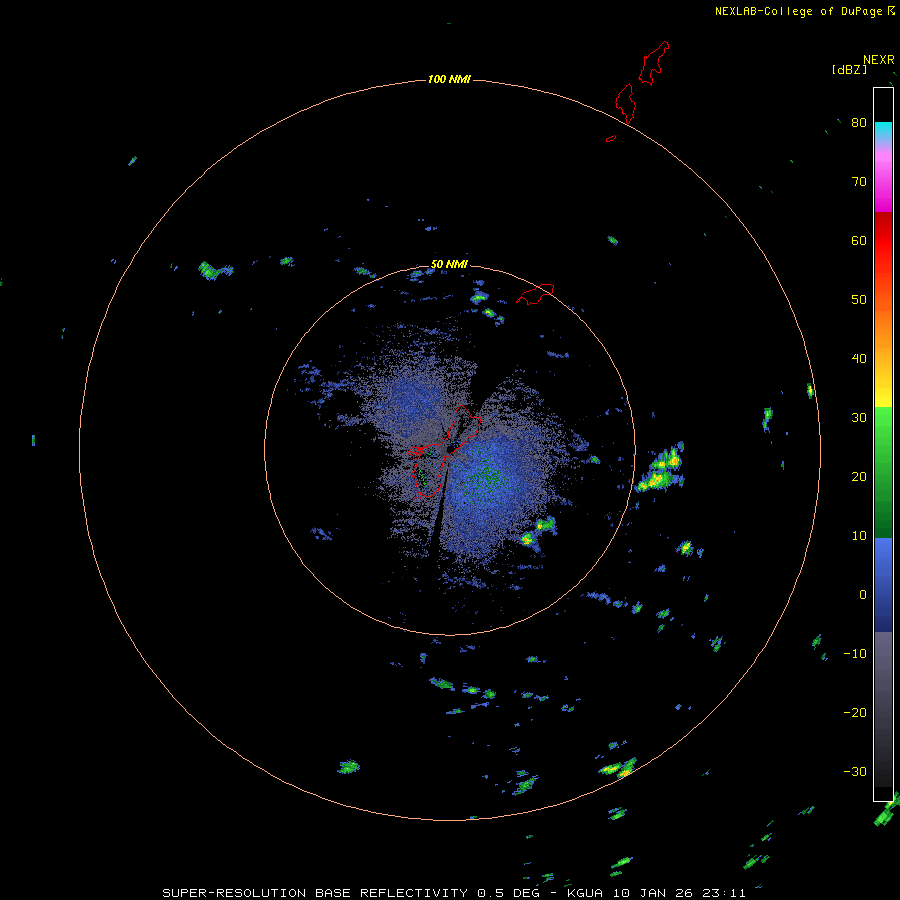Click the 20 value on the dBZ scale
900x900 pixels.
tap(859, 476)
